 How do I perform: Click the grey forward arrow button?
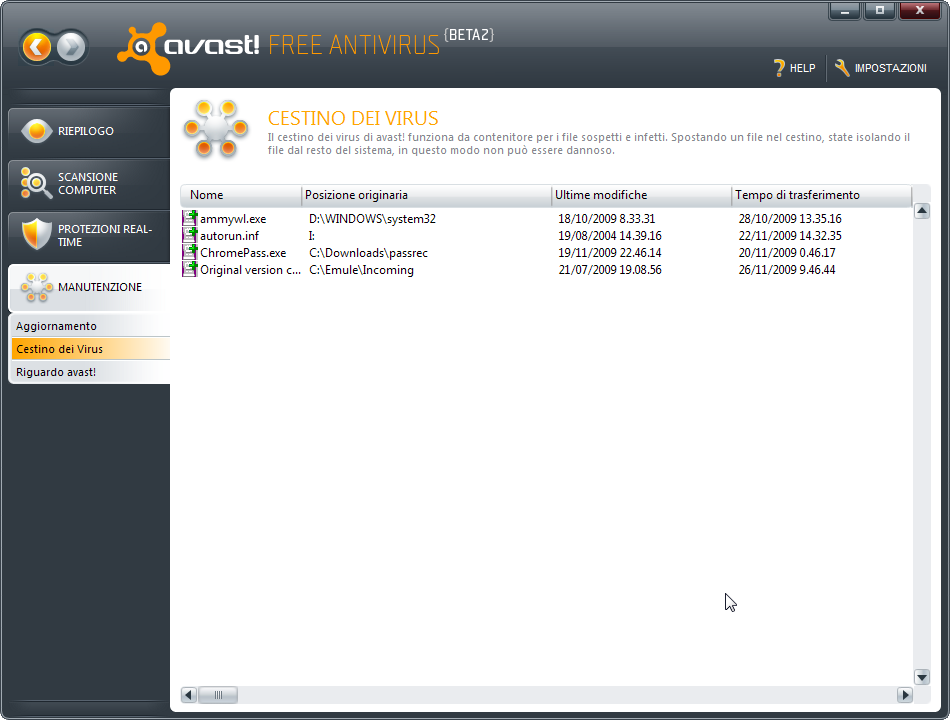(71, 47)
